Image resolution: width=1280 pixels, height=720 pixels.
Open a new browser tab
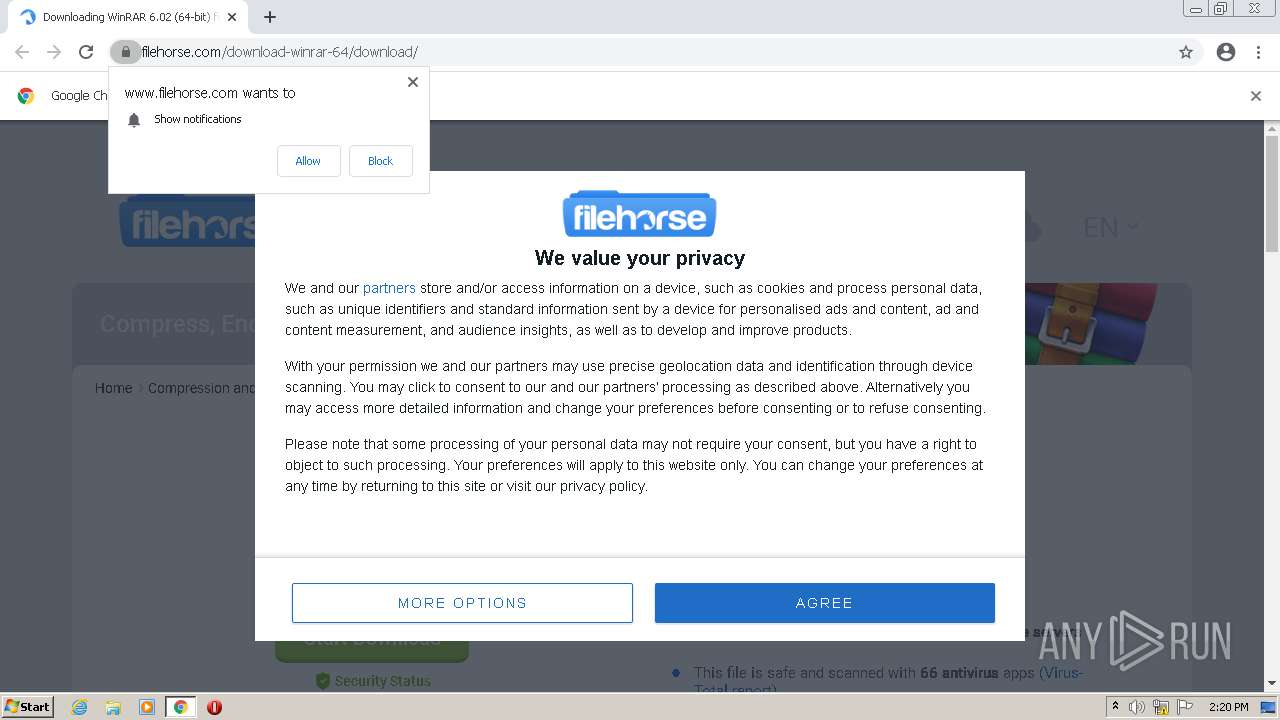tap(270, 17)
